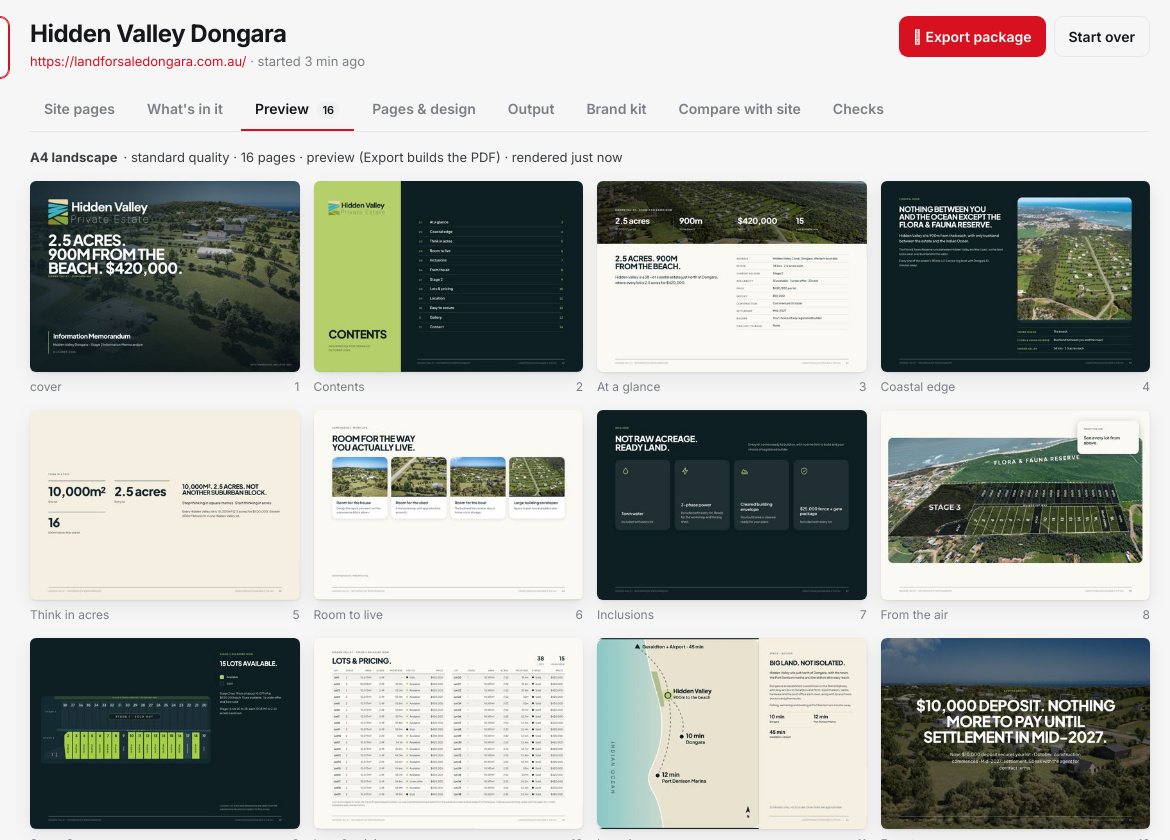This screenshot has height=840, width=1170.
Task: Go to the Pages & design tab
Action: 424,109
